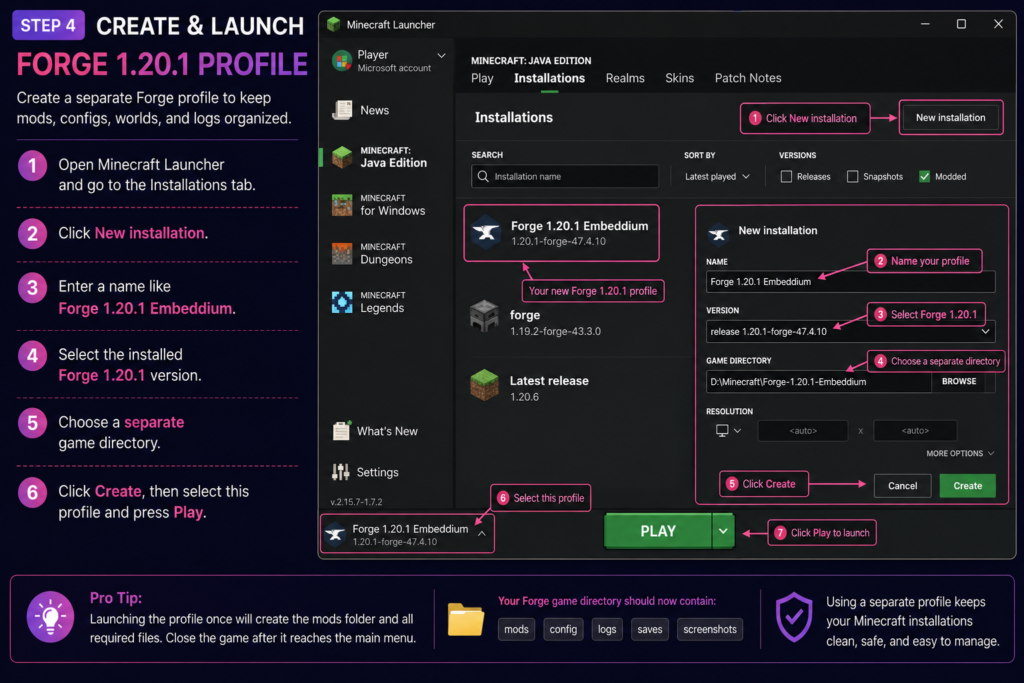1024x683 pixels.
Task: Click the 'config' folder tag
Action: pyautogui.click(x=563, y=629)
